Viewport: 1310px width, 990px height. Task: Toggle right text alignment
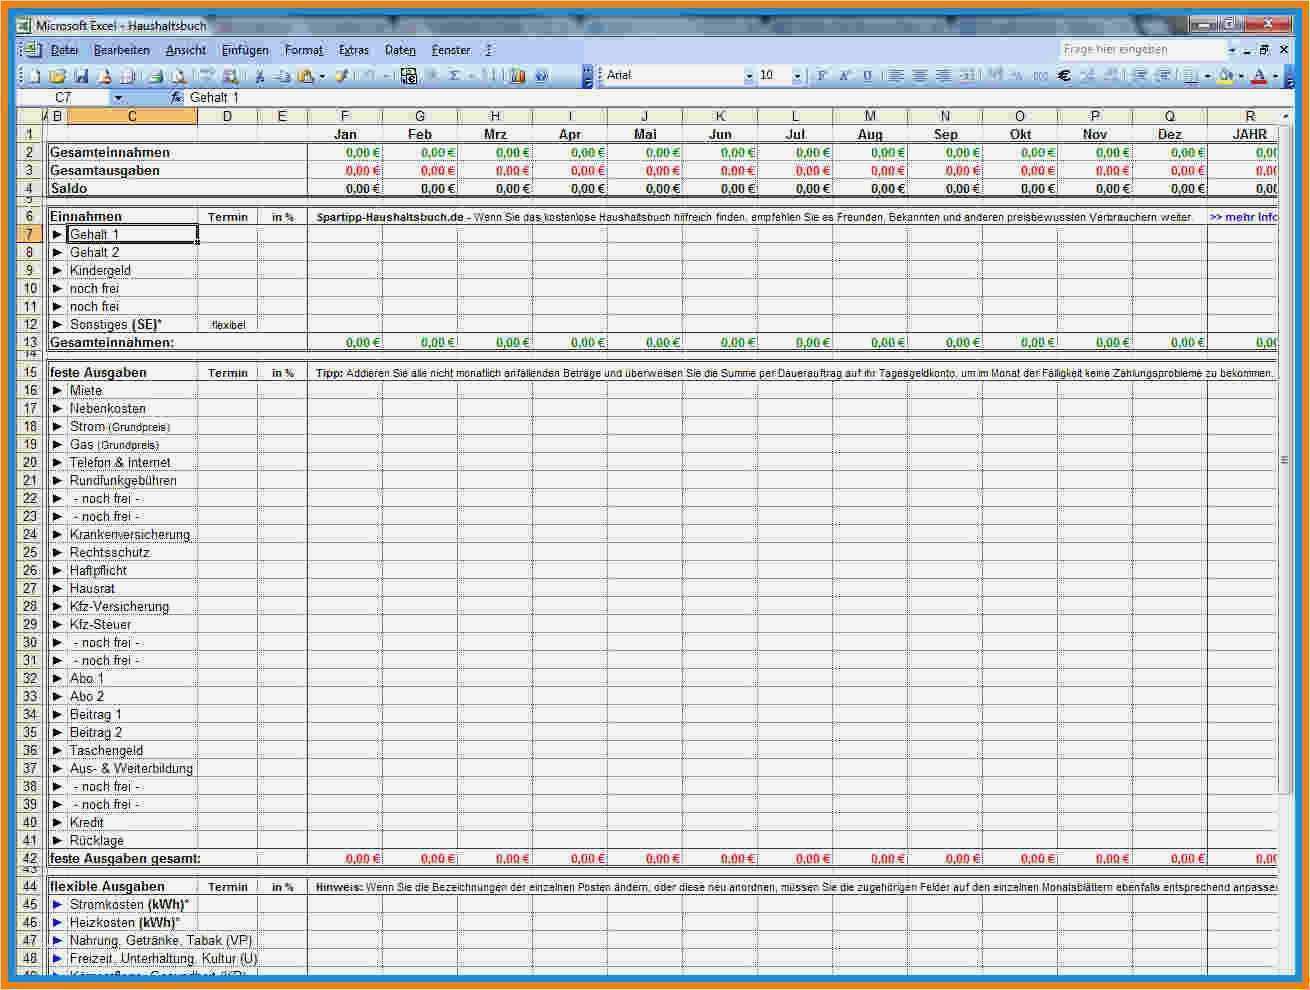pos(943,75)
